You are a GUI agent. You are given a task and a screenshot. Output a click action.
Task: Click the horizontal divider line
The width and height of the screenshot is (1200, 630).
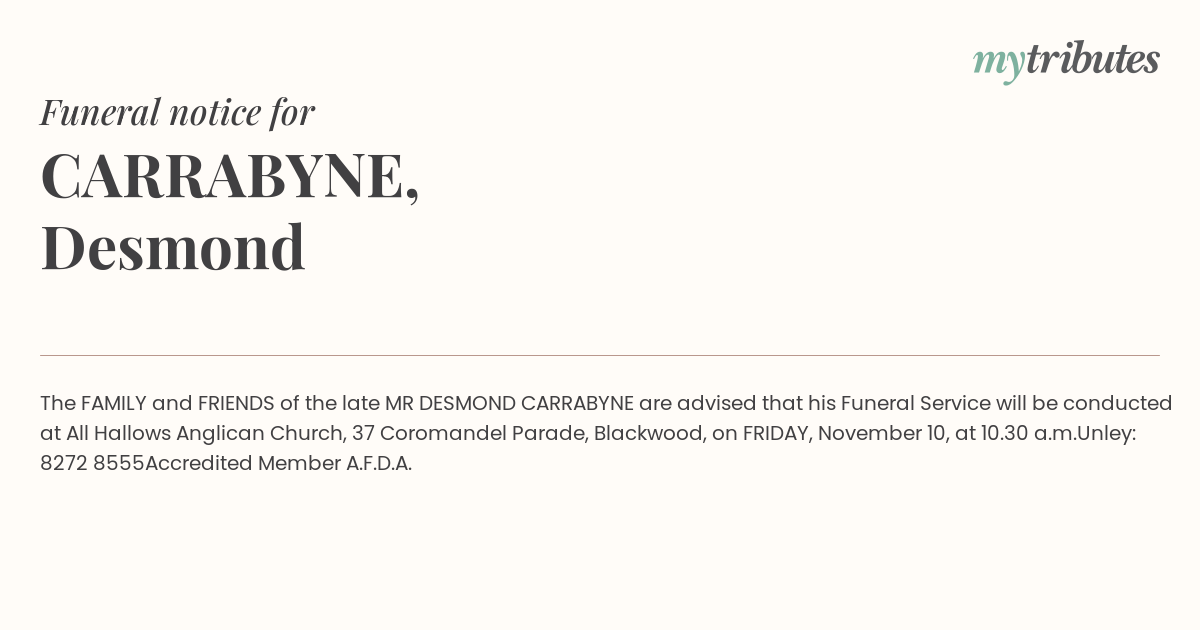click(x=600, y=355)
